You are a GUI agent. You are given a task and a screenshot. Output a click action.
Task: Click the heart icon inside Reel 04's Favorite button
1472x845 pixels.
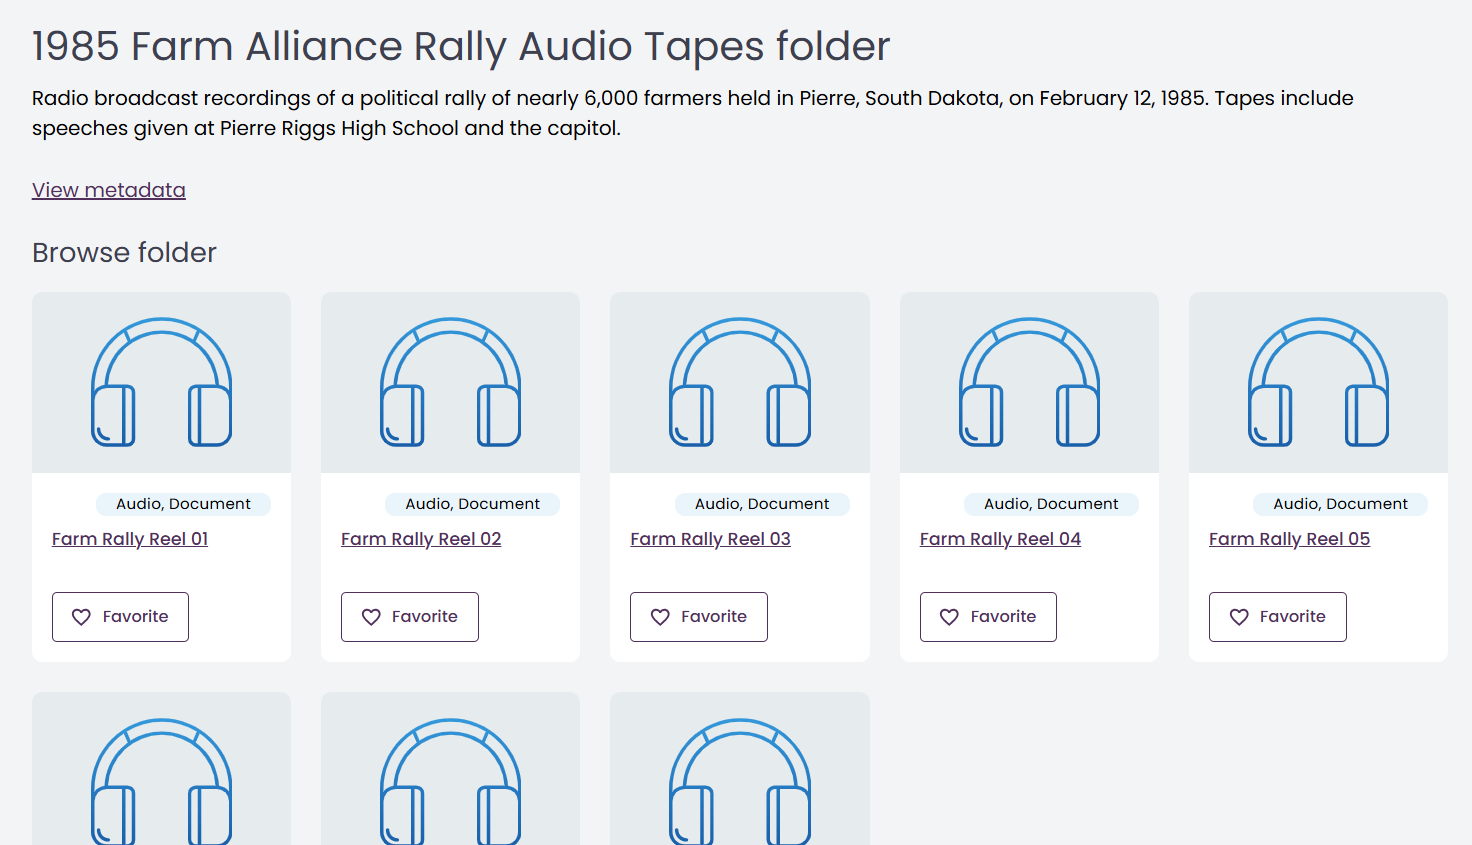(949, 617)
